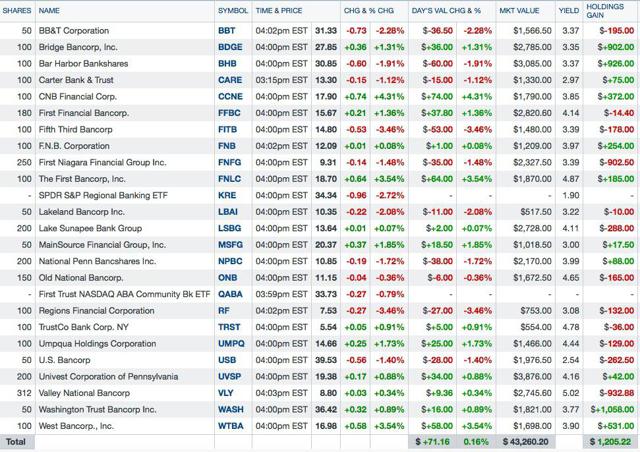Open the CCNE symbol link
This screenshot has height=452, width=640.
click(x=230, y=96)
